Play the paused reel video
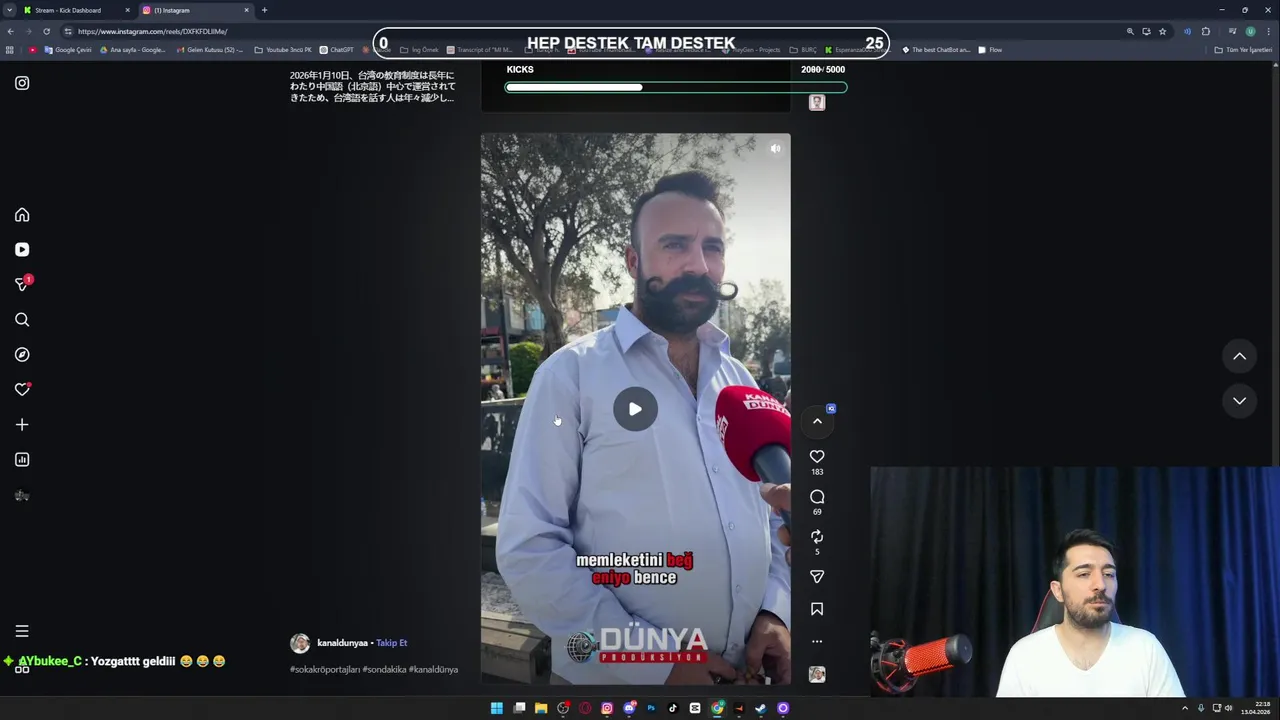The image size is (1280, 720). (635, 409)
